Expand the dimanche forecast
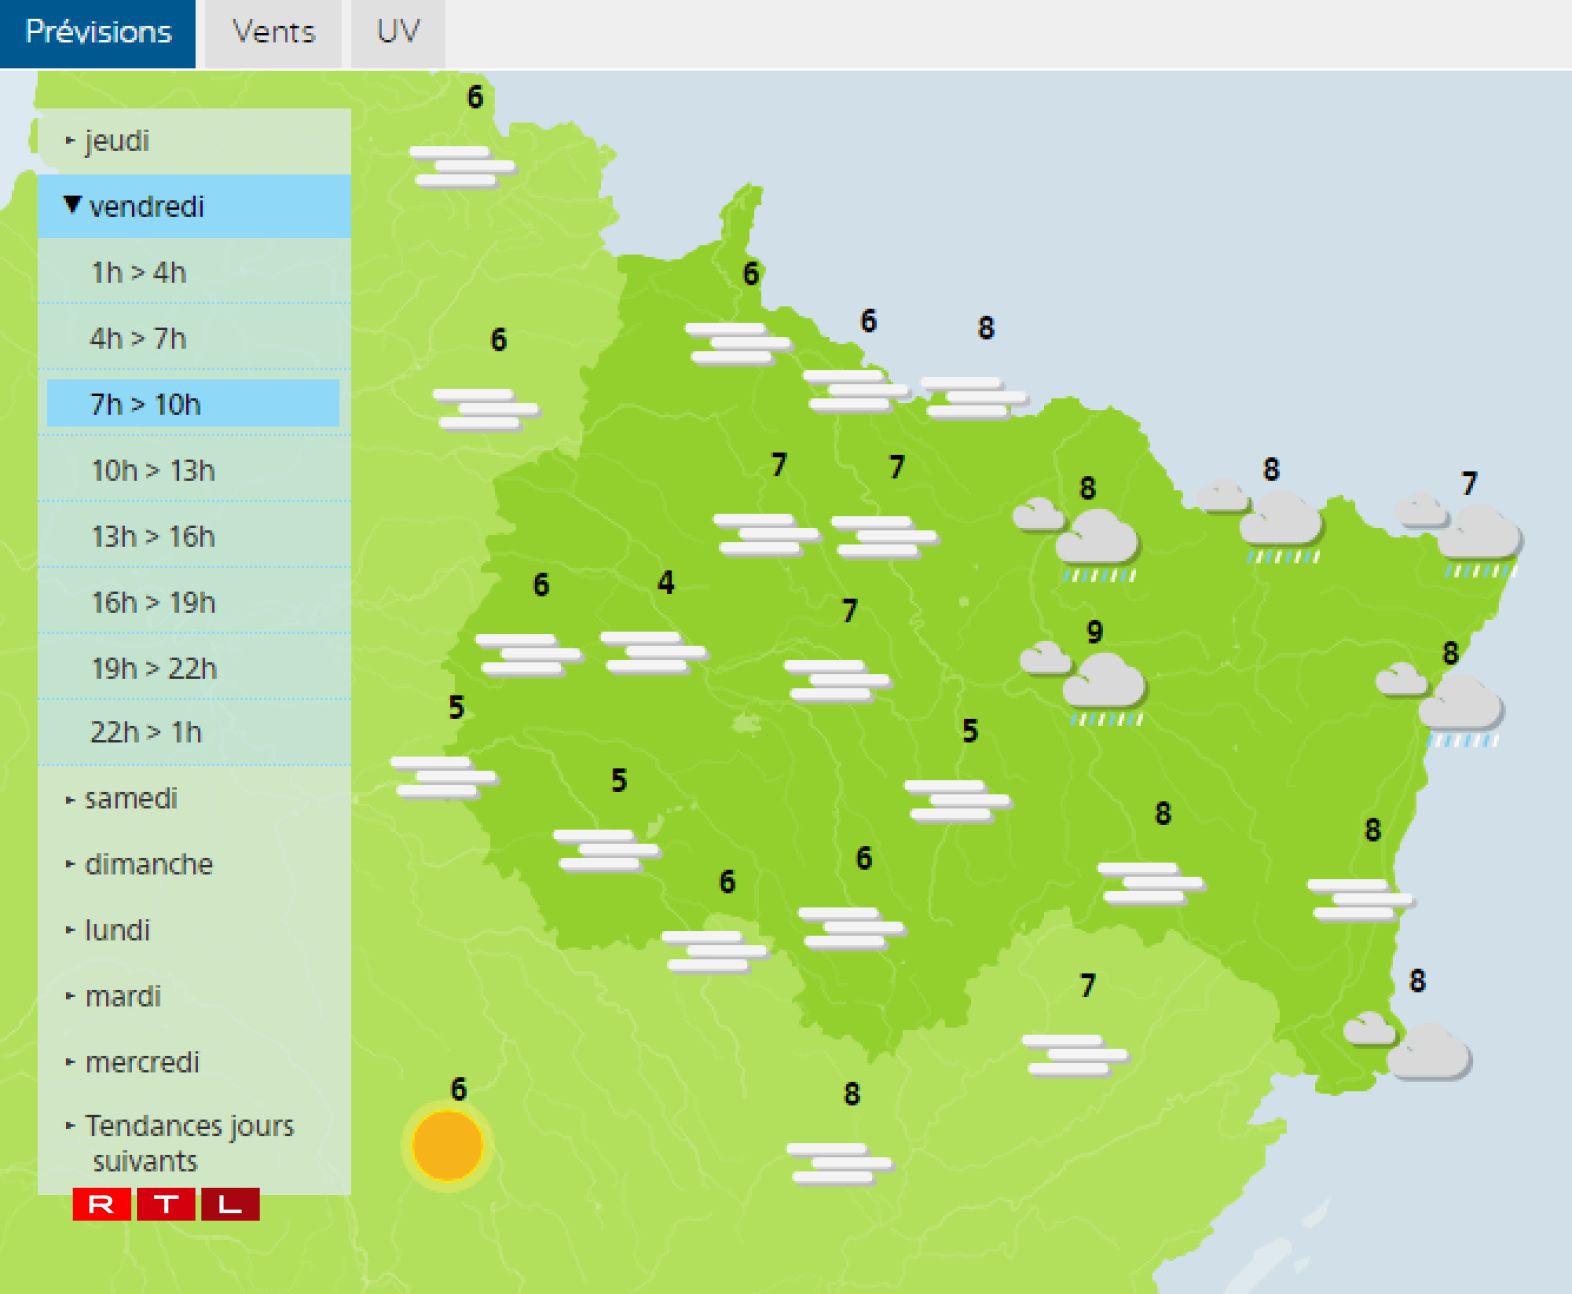Viewport: 1572px width, 1294px height. (148, 865)
